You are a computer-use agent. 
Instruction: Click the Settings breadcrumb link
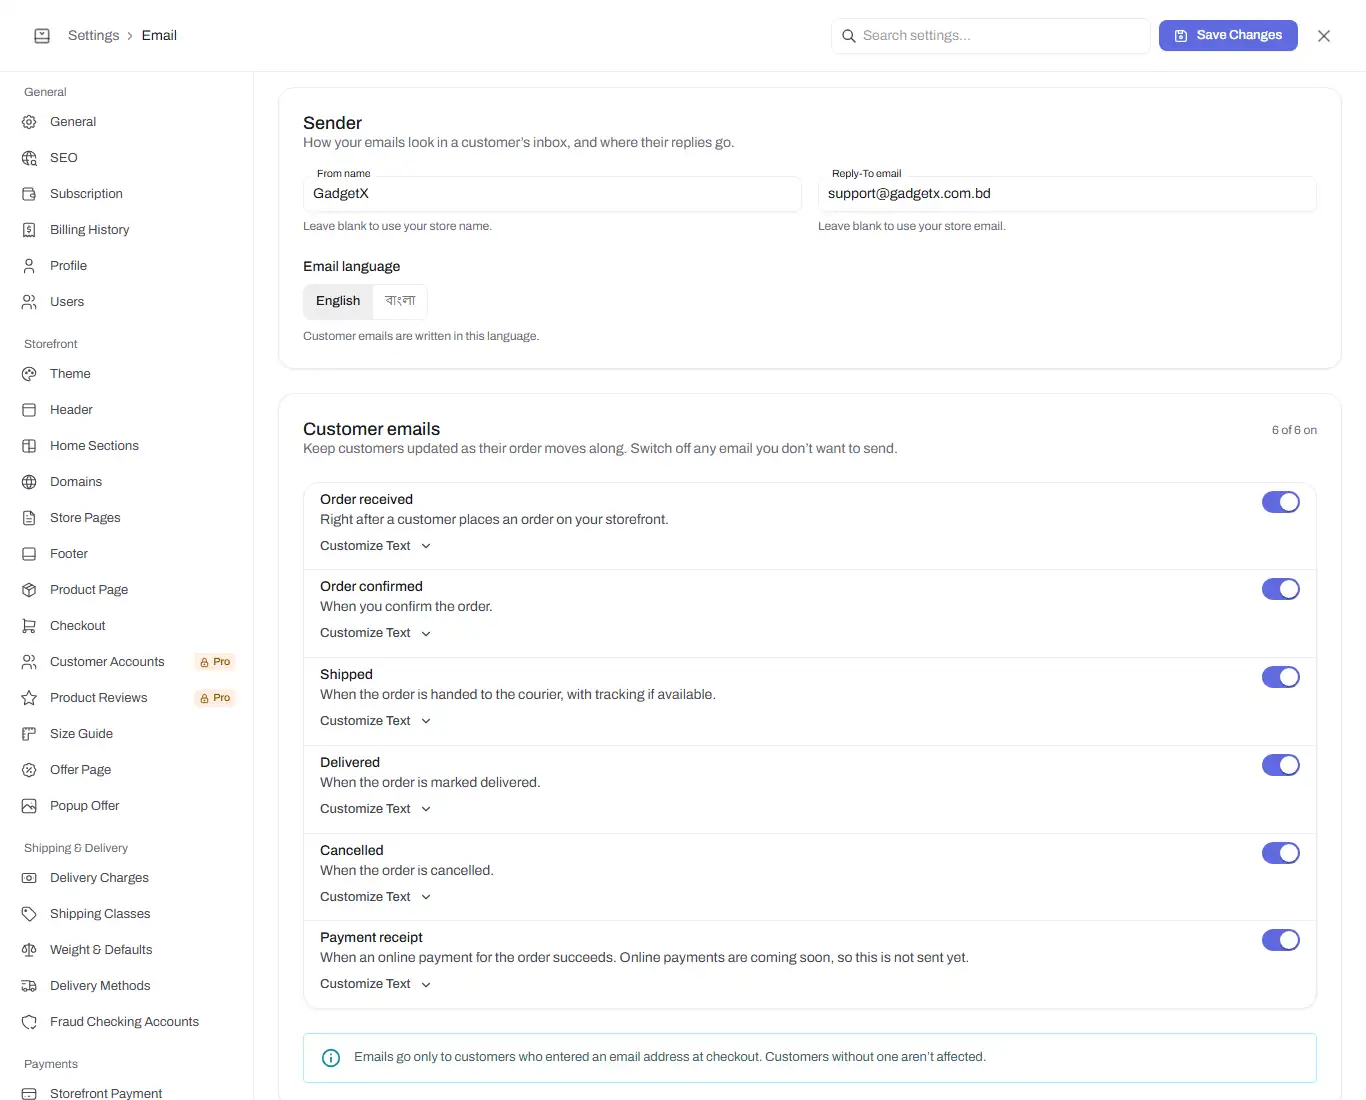pyautogui.click(x=93, y=35)
